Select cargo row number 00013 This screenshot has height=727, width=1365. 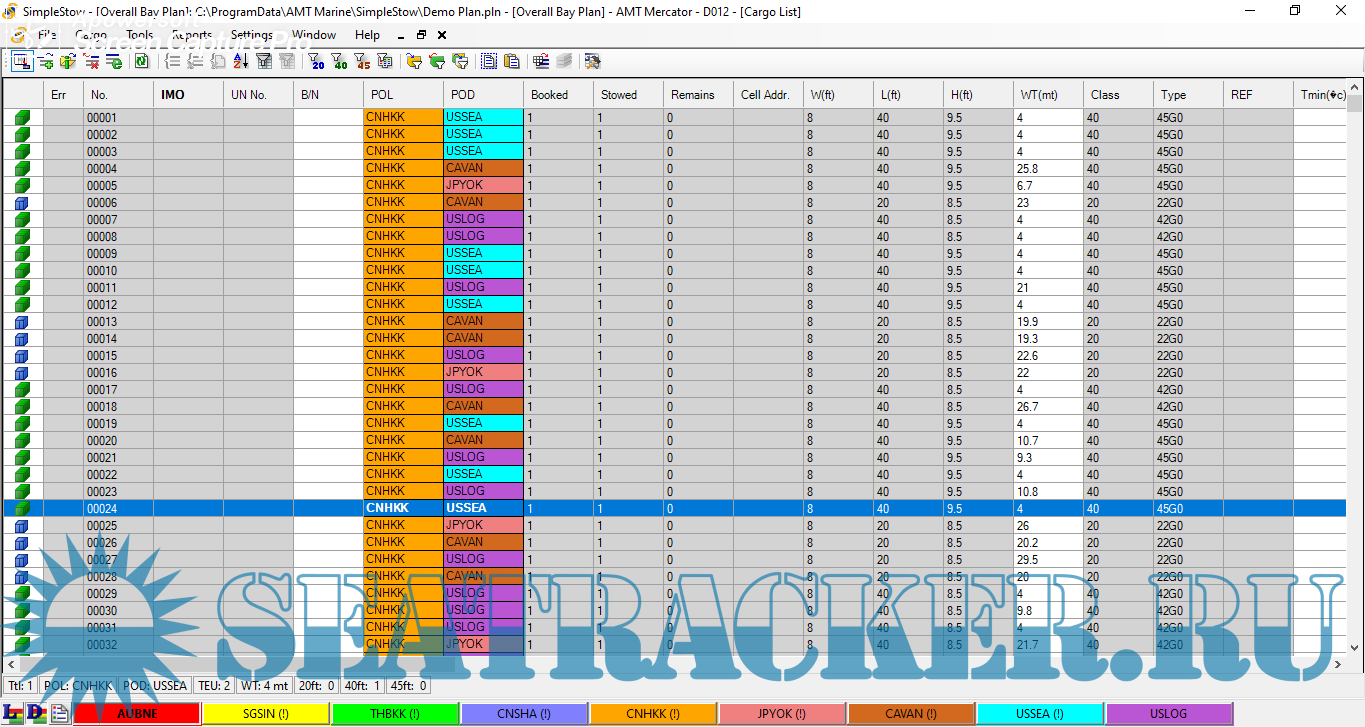[102, 322]
